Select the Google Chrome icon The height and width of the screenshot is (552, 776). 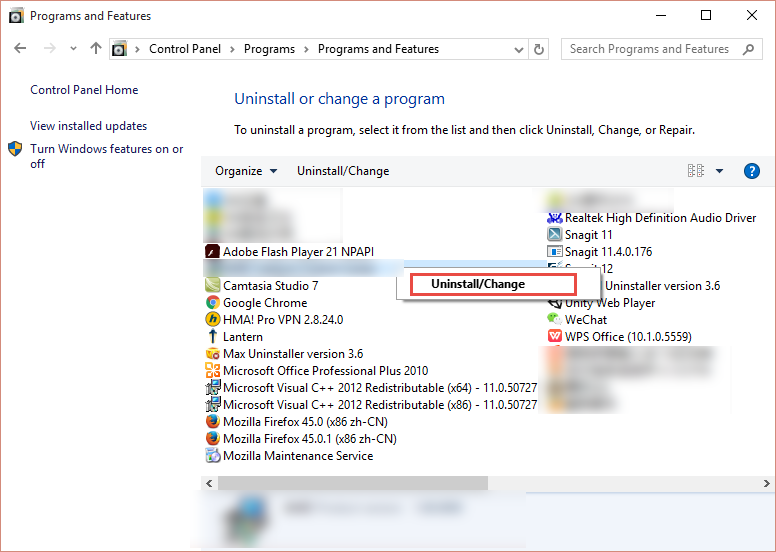click(x=213, y=302)
